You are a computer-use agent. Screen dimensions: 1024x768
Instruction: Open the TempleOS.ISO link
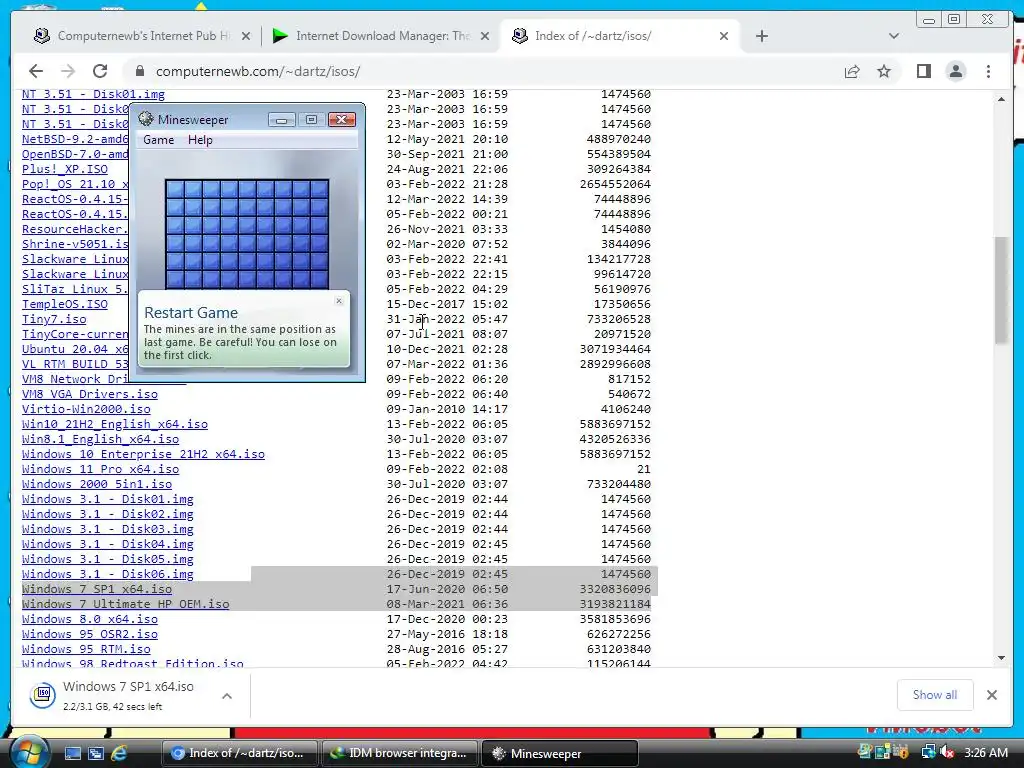(x=65, y=304)
